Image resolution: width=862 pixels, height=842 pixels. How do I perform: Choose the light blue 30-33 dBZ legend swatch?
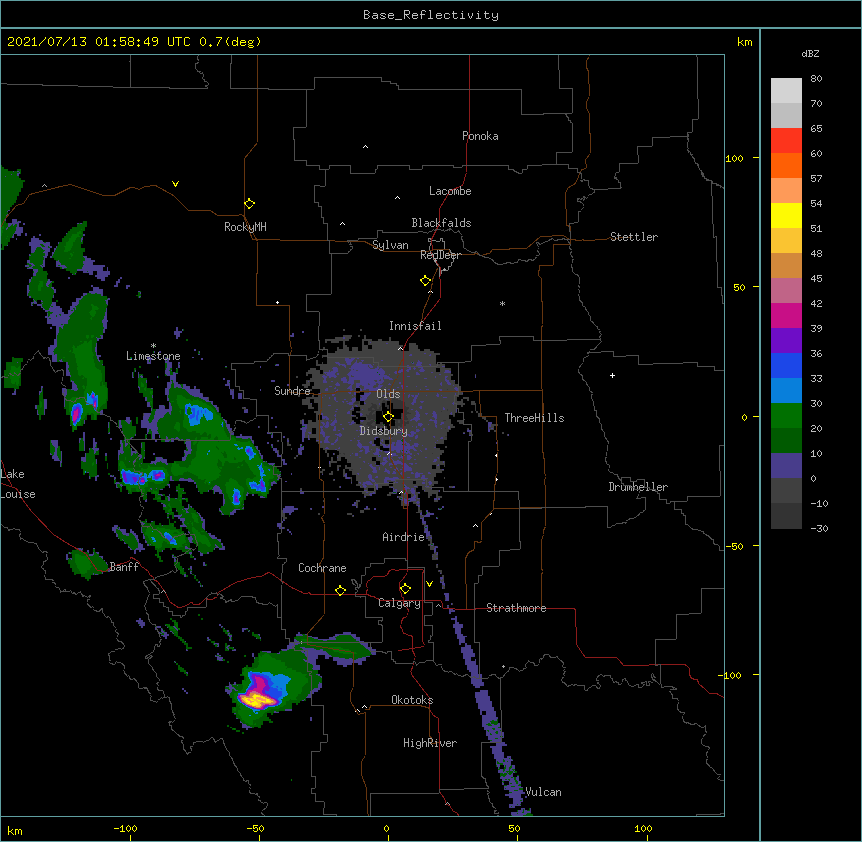pyautogui.click(x=786, y=391)
